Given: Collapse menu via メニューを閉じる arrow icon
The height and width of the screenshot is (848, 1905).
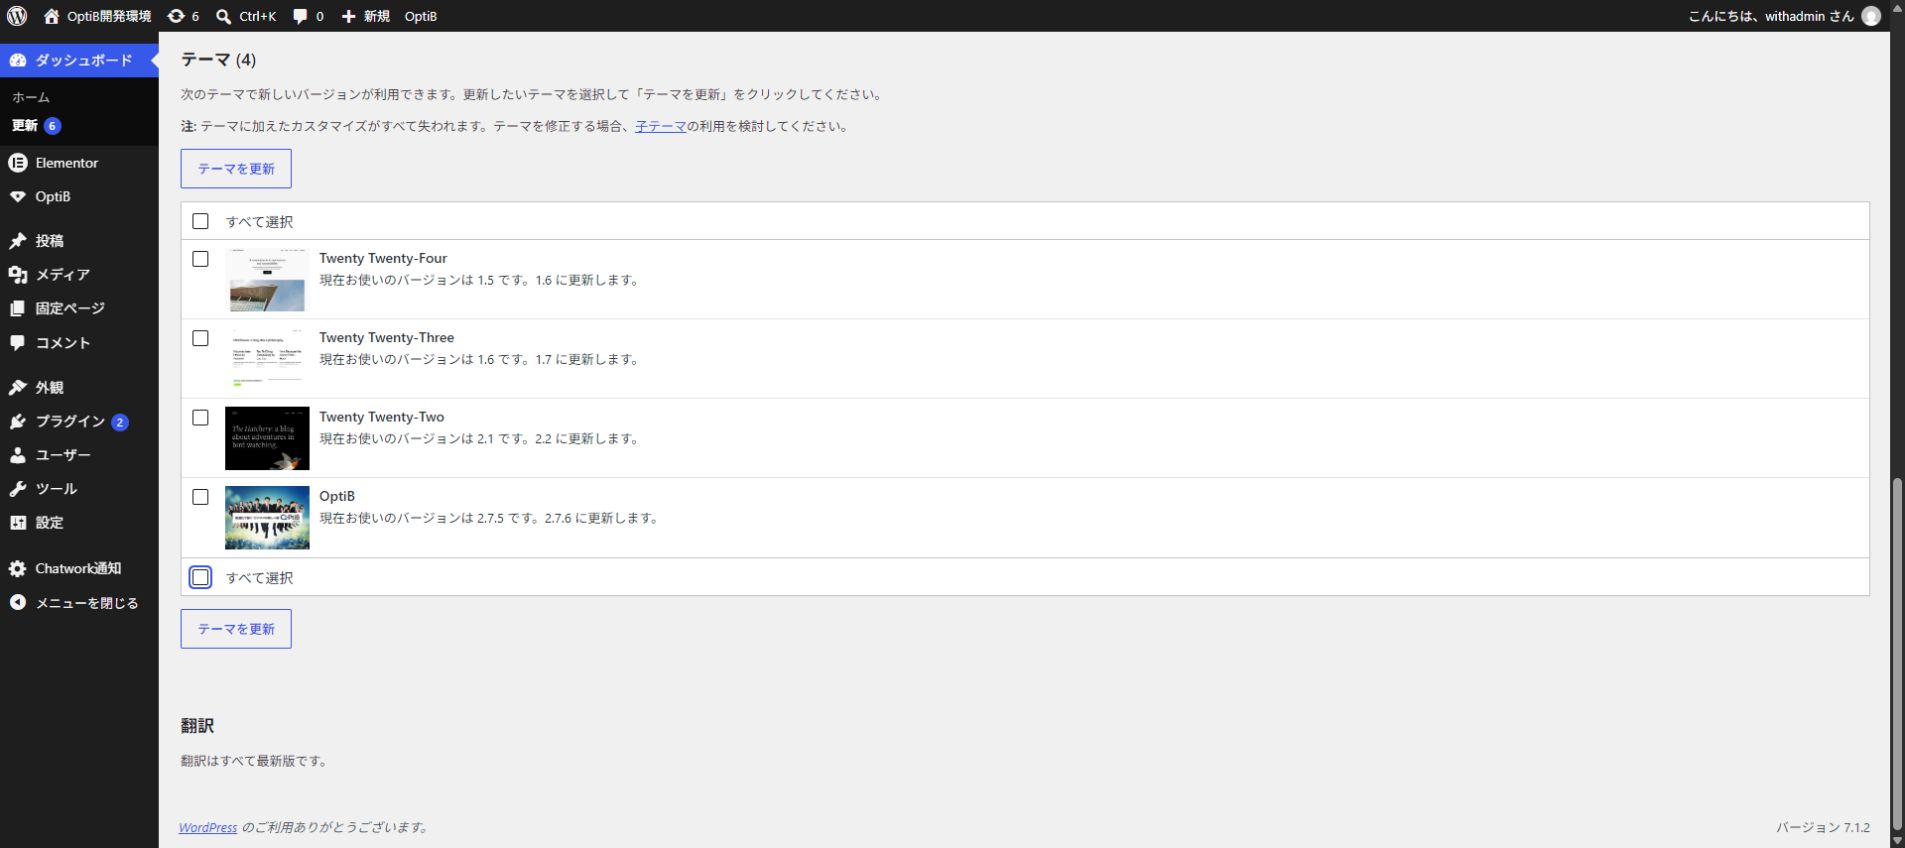Looking at the screenshot, I should tap(17, 603).
